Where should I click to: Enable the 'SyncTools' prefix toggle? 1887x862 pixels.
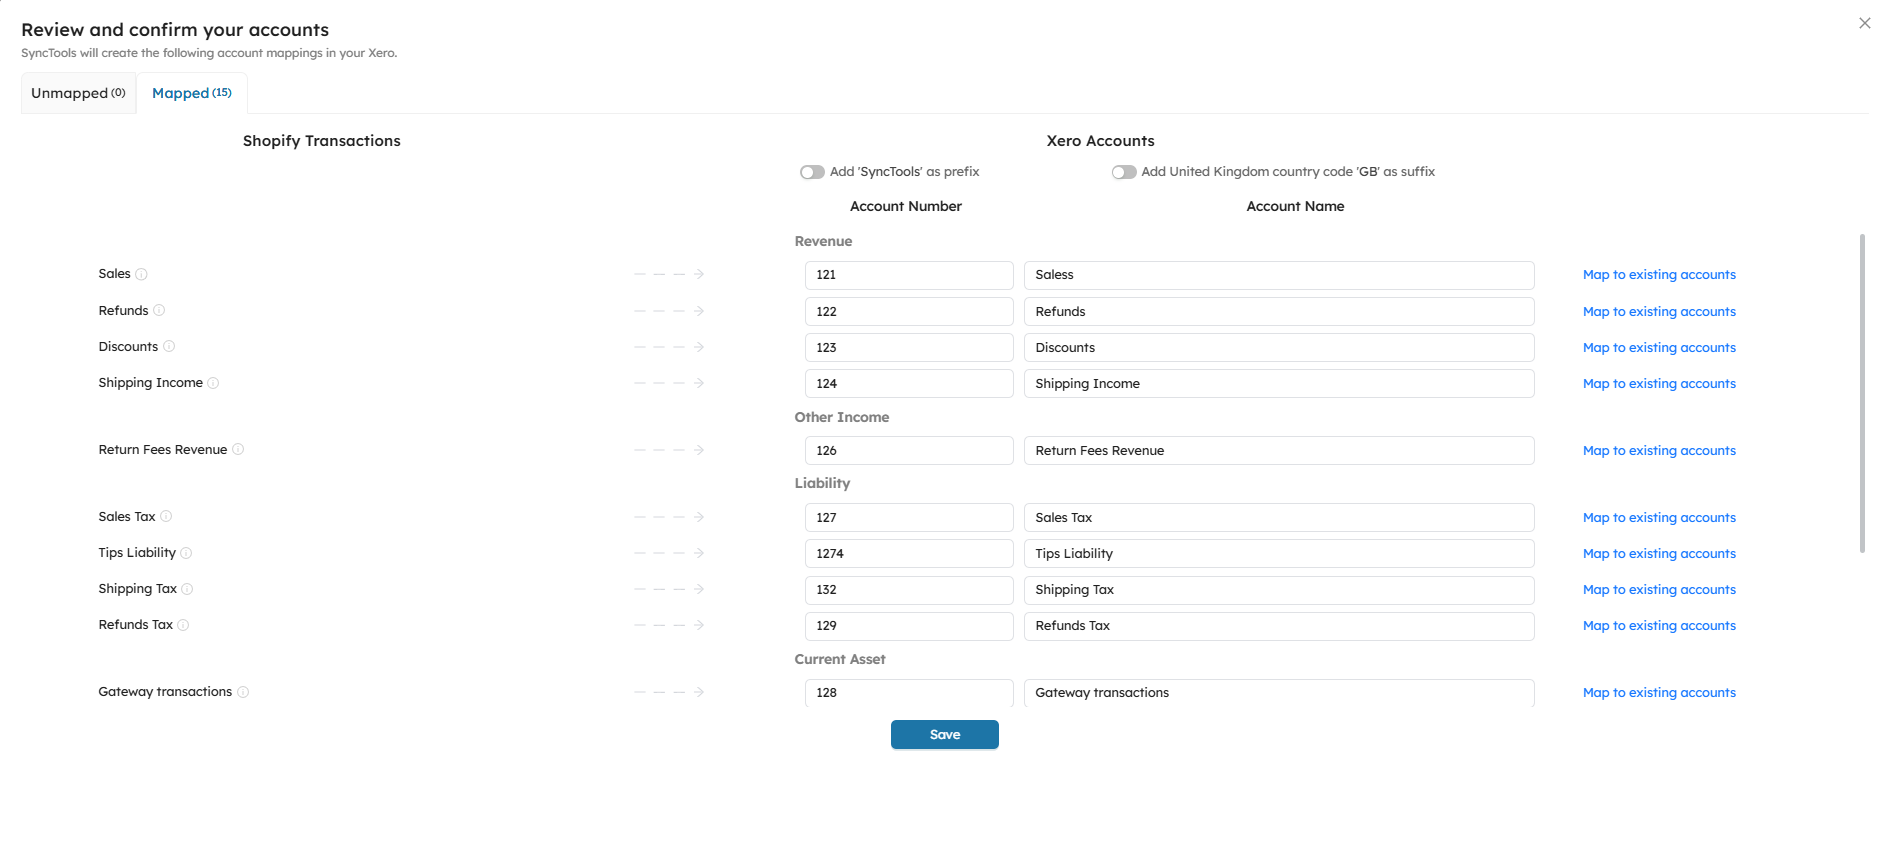[x=812, y=172]
